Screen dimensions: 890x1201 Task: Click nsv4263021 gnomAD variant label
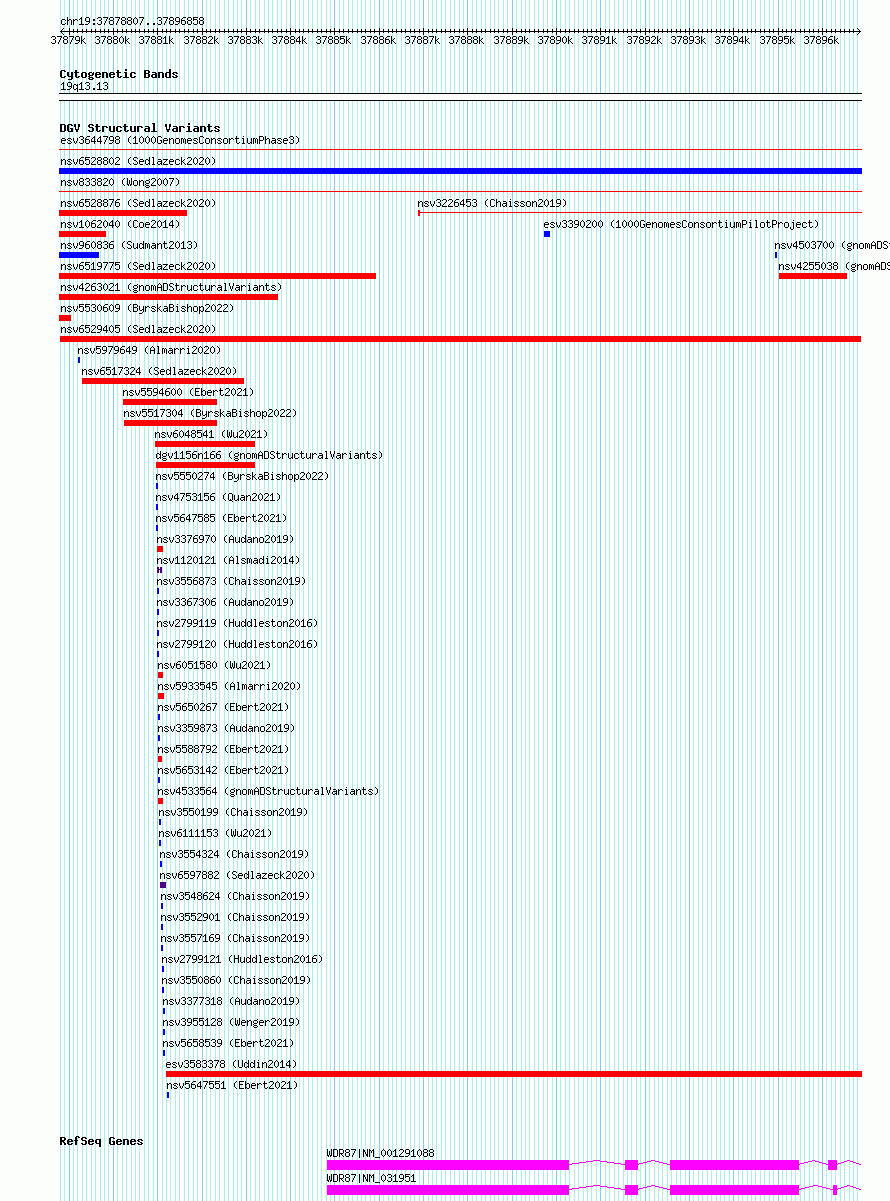170,288
